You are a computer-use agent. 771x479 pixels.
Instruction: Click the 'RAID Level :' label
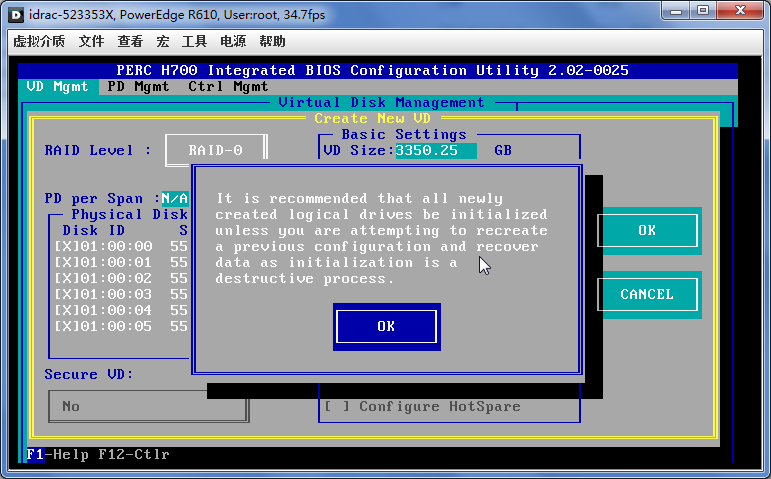coord(98,150)
